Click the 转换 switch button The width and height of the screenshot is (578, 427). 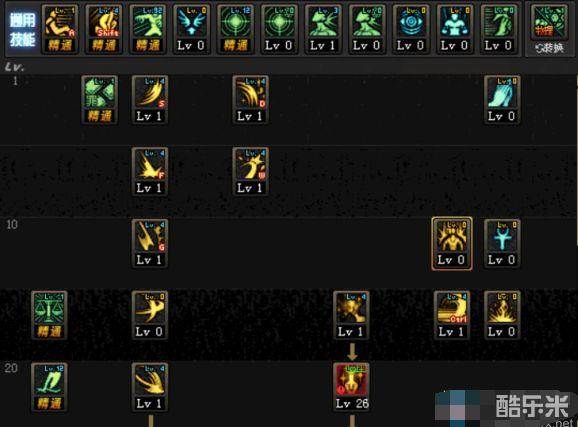(x=549, y=48)
